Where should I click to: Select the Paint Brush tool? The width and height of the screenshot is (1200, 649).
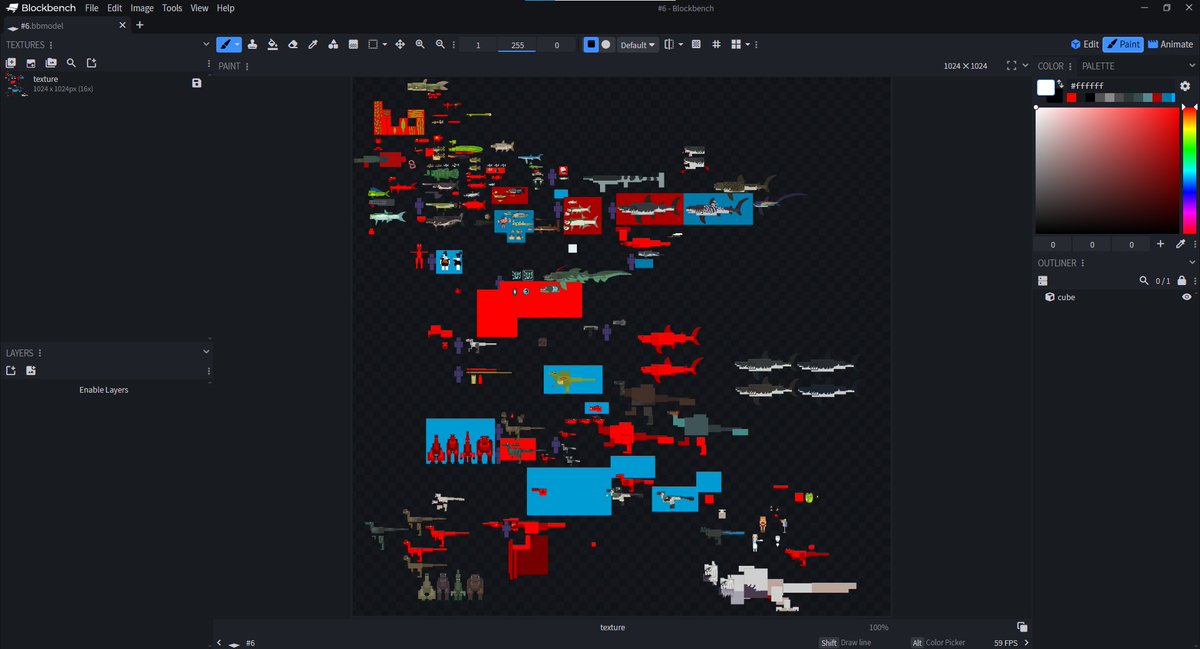[225, 44]
